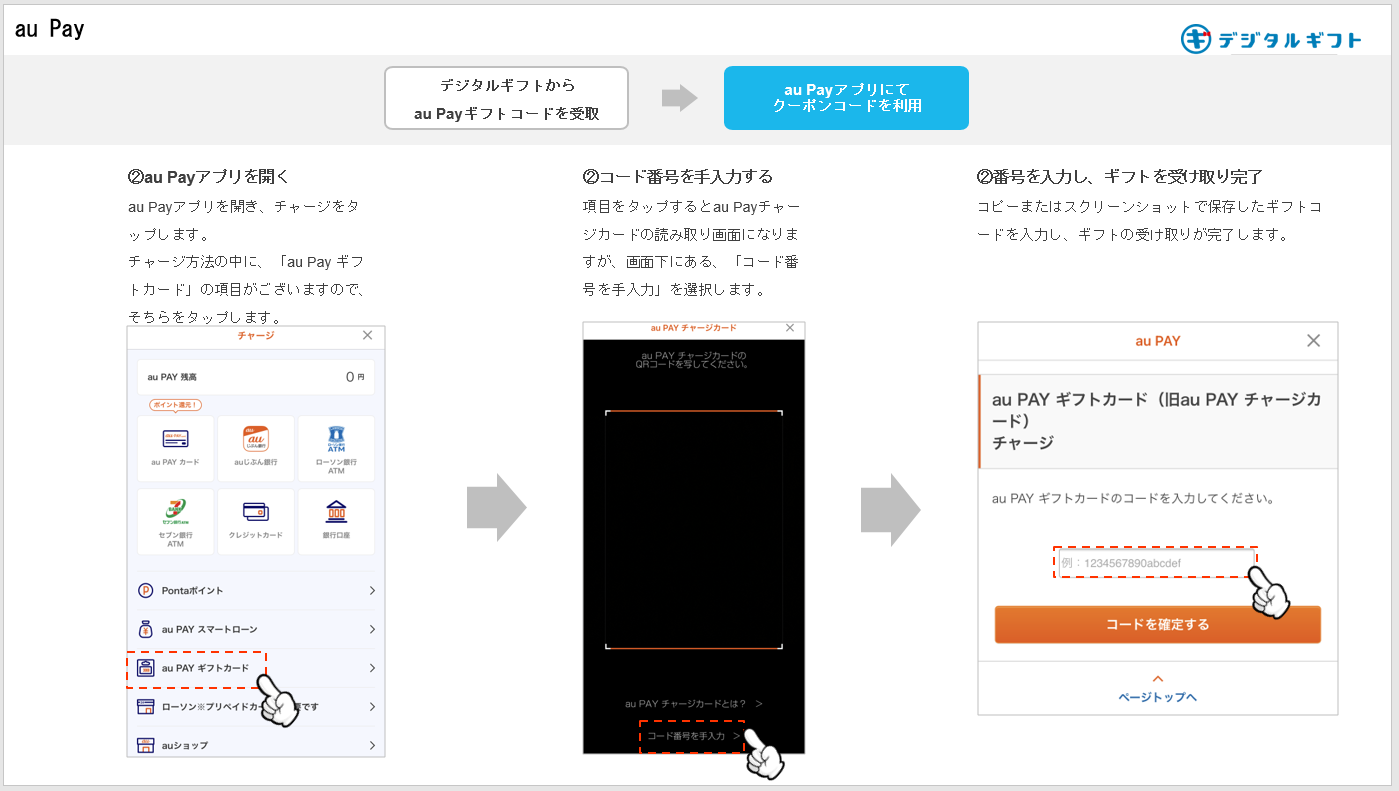Viewport: 1399px width, 791px height.
Task: Click the 0 円 balance amount
Action: pos(355,377)
